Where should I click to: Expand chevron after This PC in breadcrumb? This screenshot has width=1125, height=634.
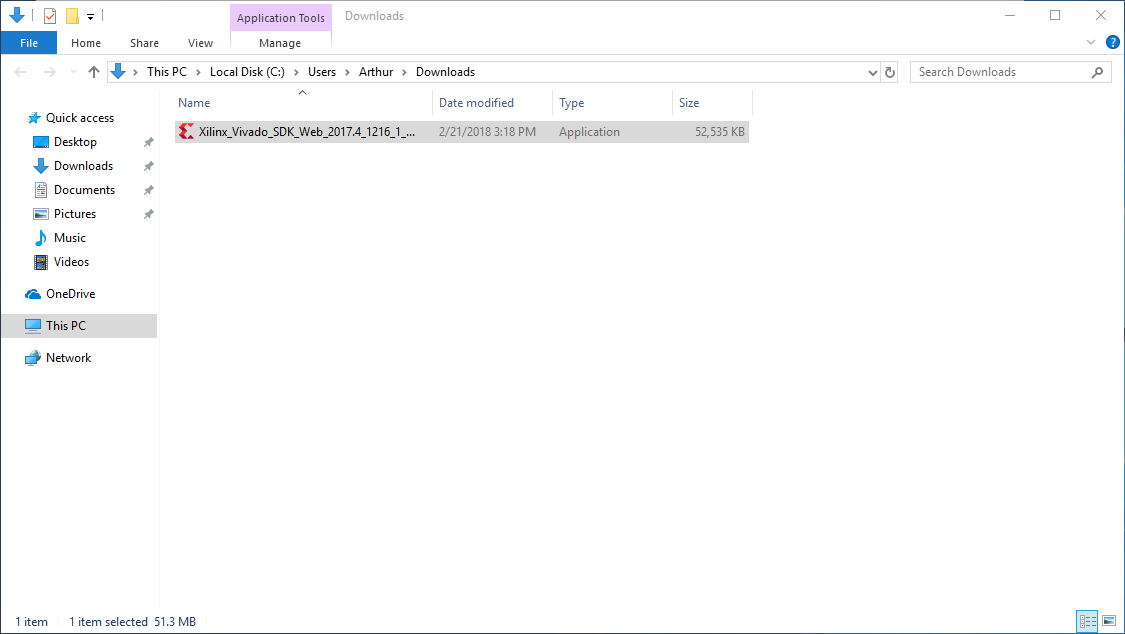(x=199, y=72)
